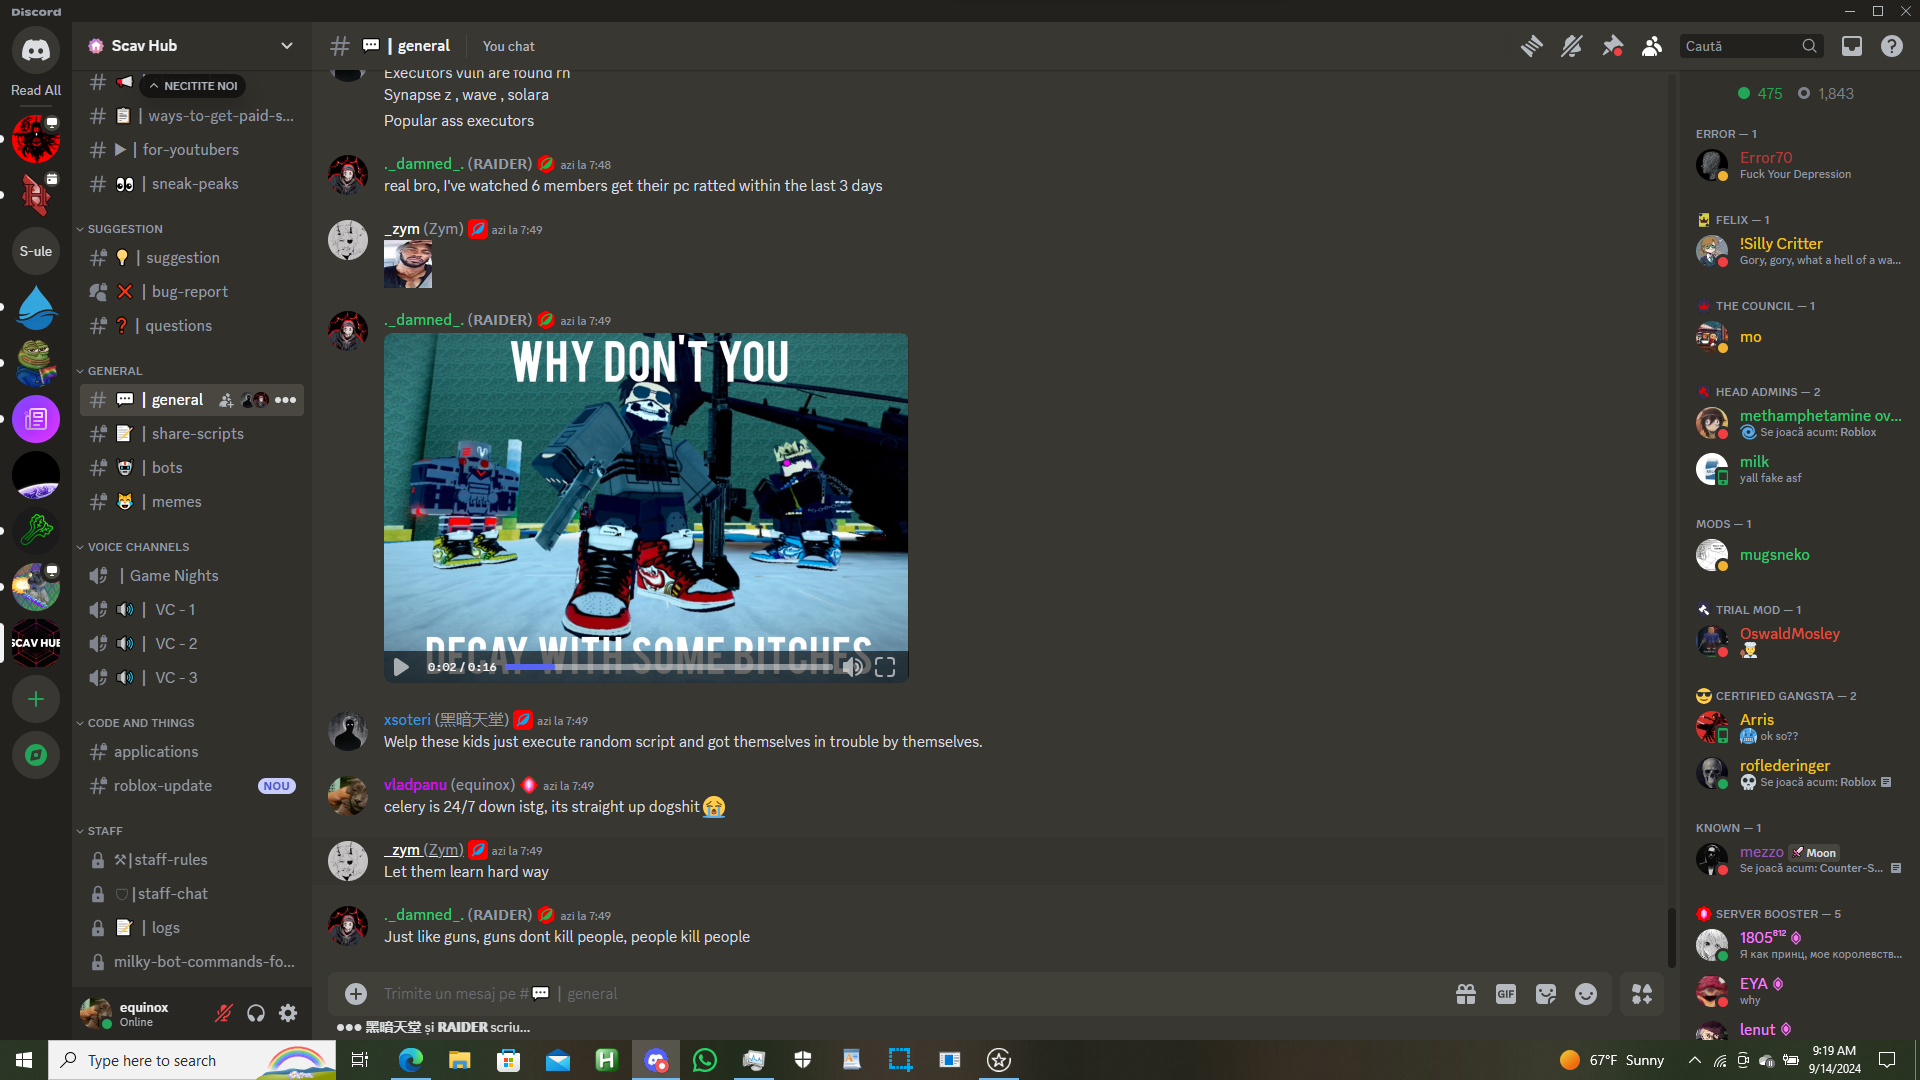Open the inbox icon

[1852, 46]
